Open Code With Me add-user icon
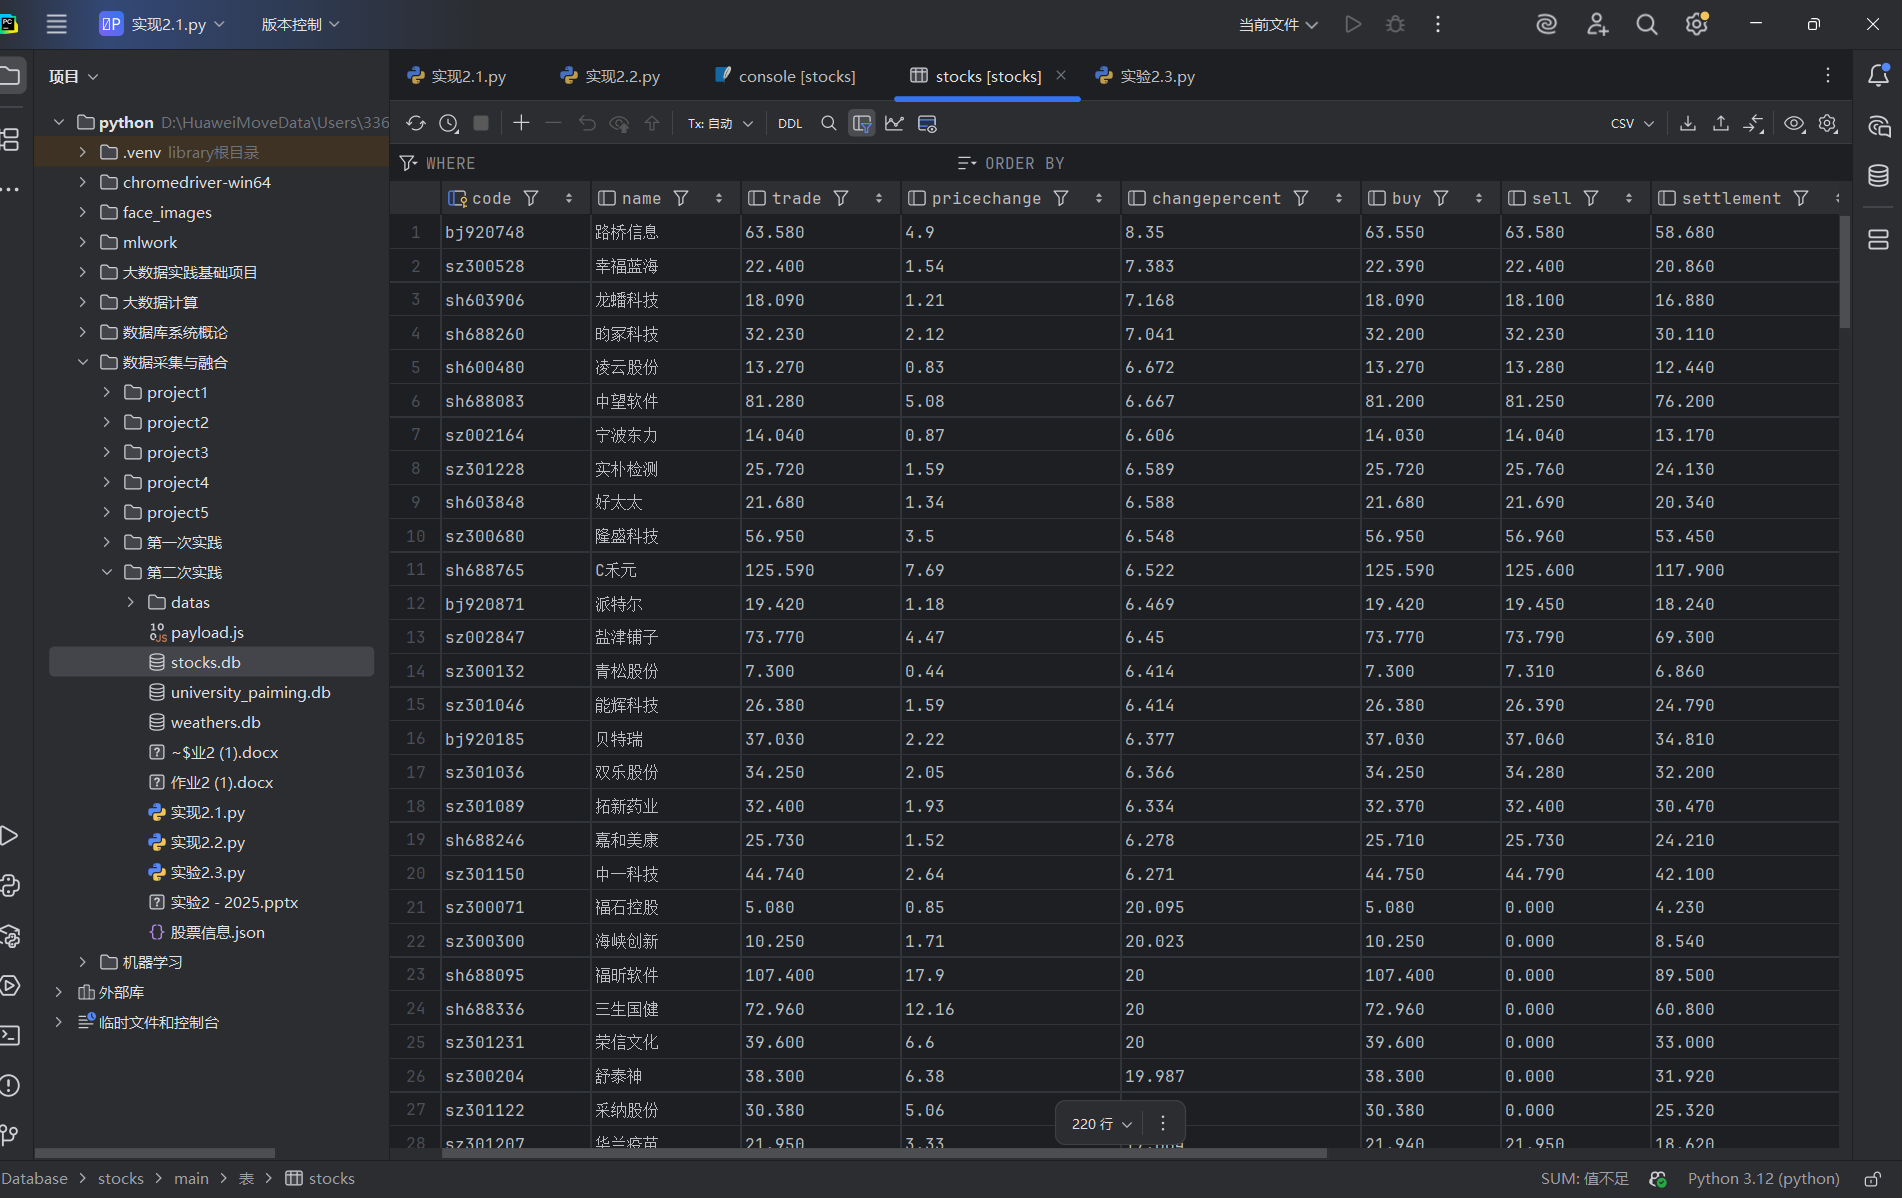 tap(1597, 24)
